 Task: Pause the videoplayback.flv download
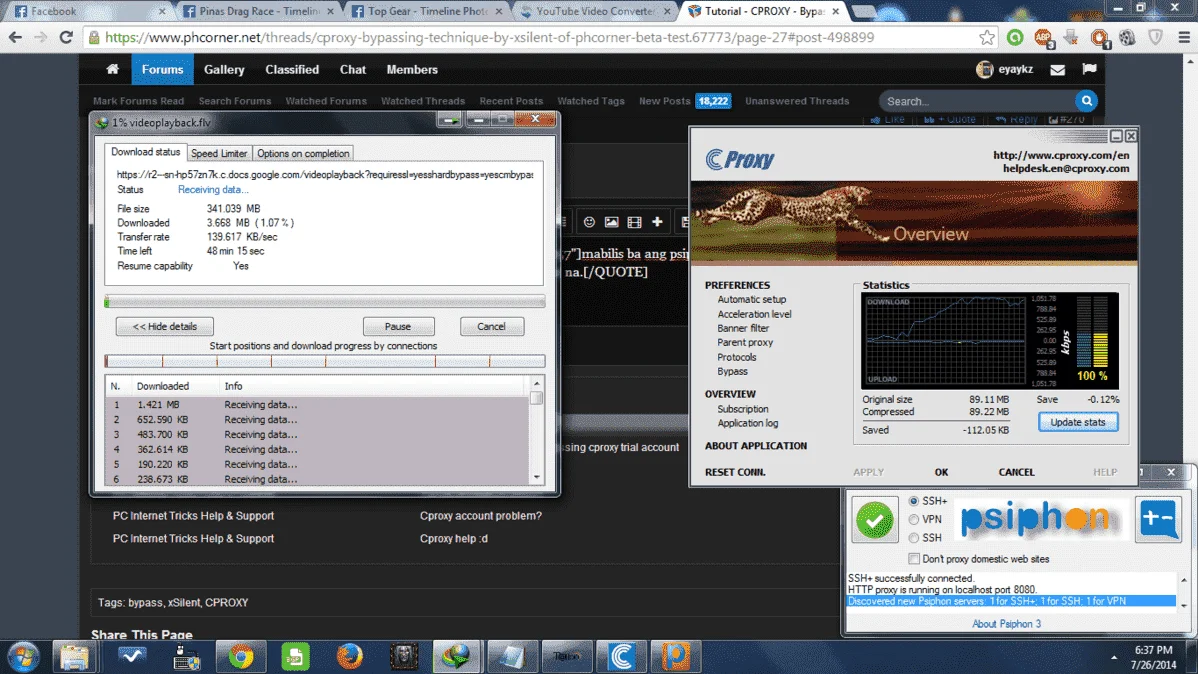point(398,326)
